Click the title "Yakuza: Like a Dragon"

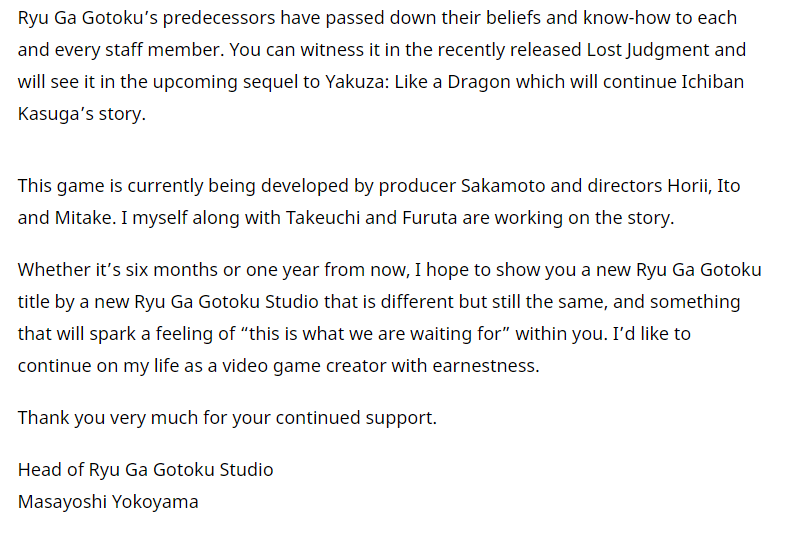[418, 82]
